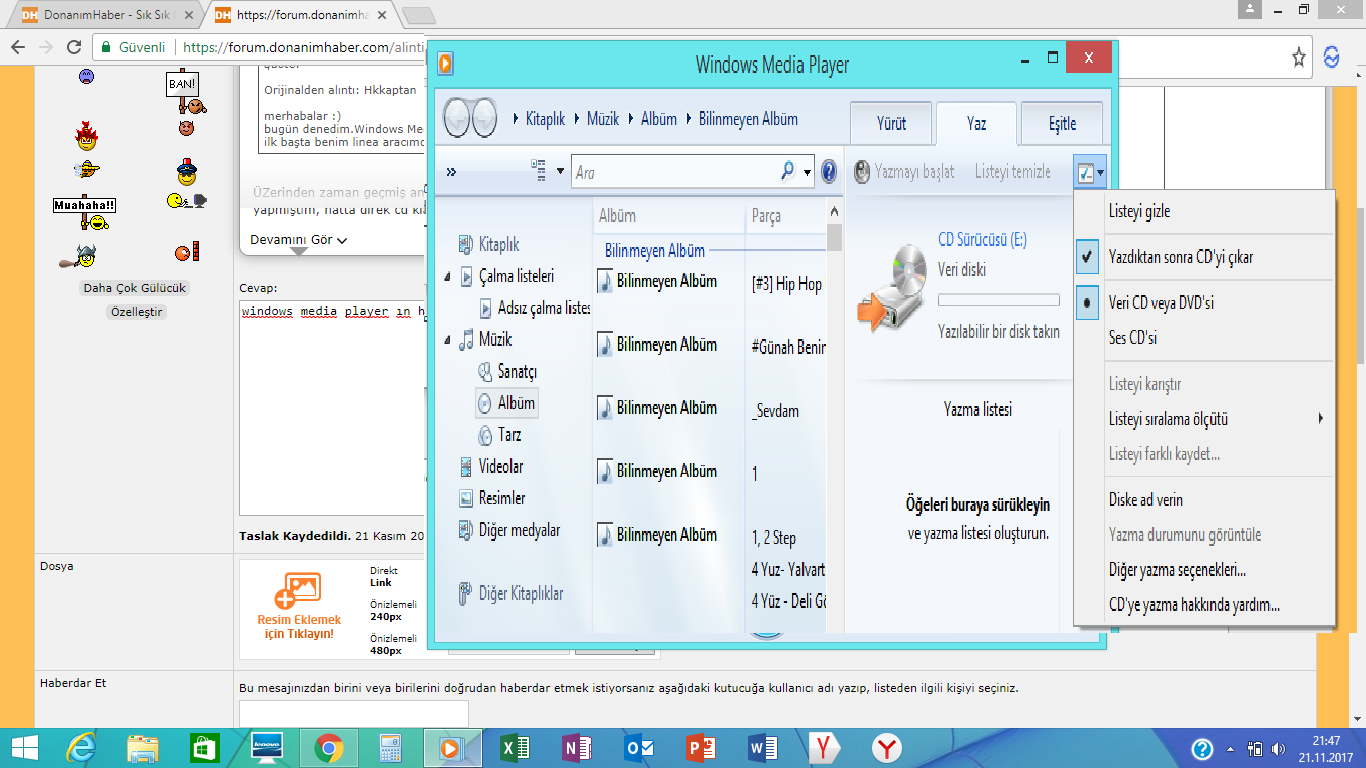
Task: Click the Diğer Kitaplıklar icon
Action: click(465, 594)
